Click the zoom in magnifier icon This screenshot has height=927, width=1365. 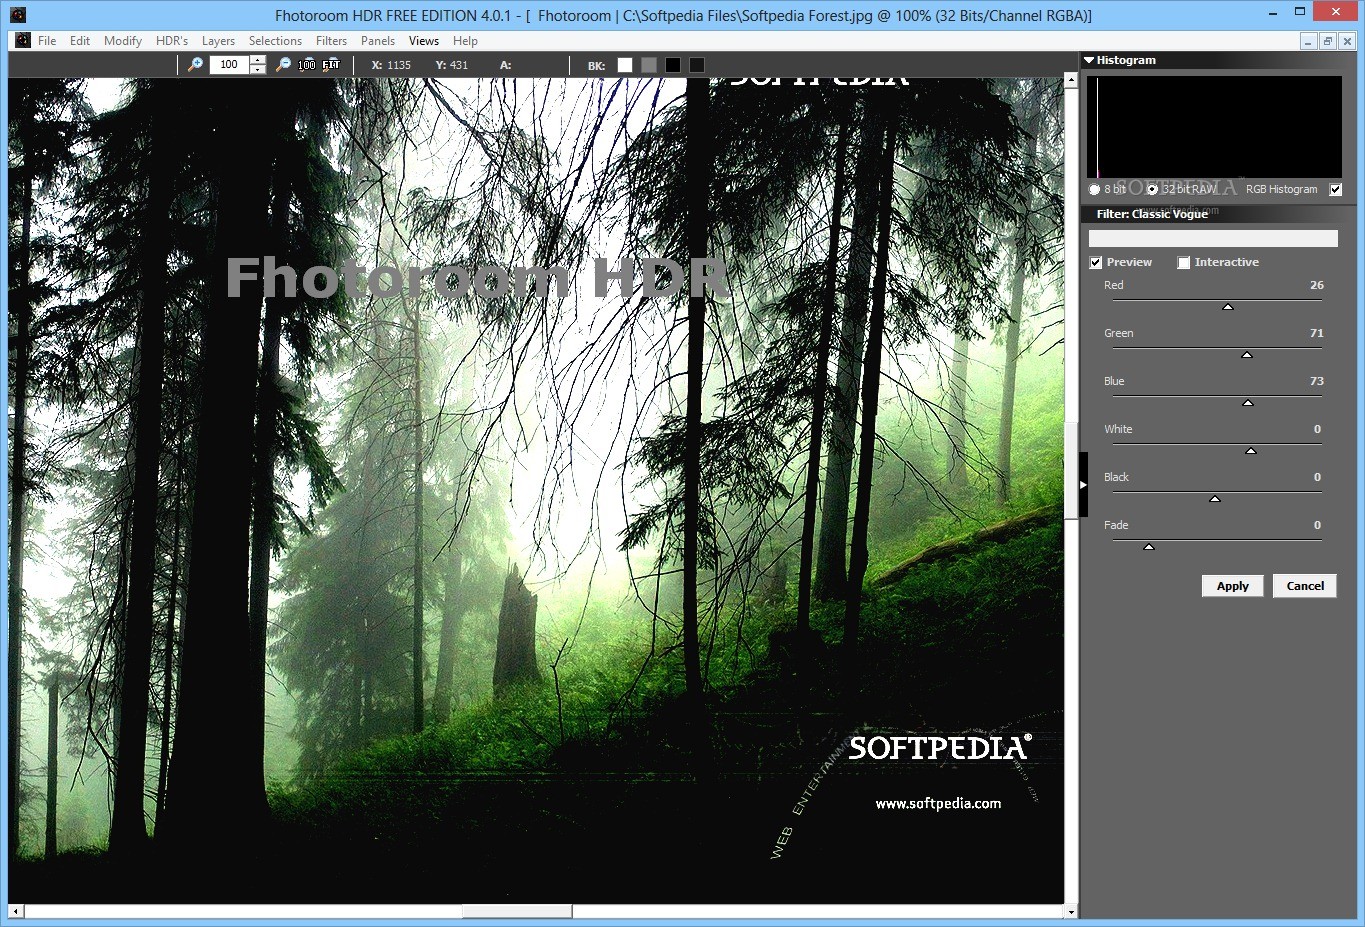[x=196, y=64]
